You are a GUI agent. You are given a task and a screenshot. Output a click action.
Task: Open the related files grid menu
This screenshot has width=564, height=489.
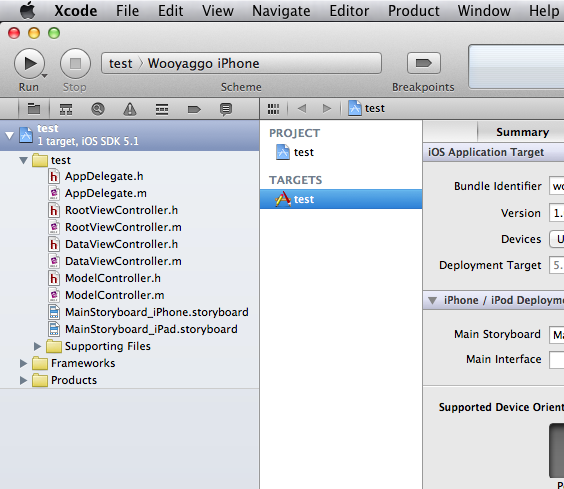tap(273, 109)
